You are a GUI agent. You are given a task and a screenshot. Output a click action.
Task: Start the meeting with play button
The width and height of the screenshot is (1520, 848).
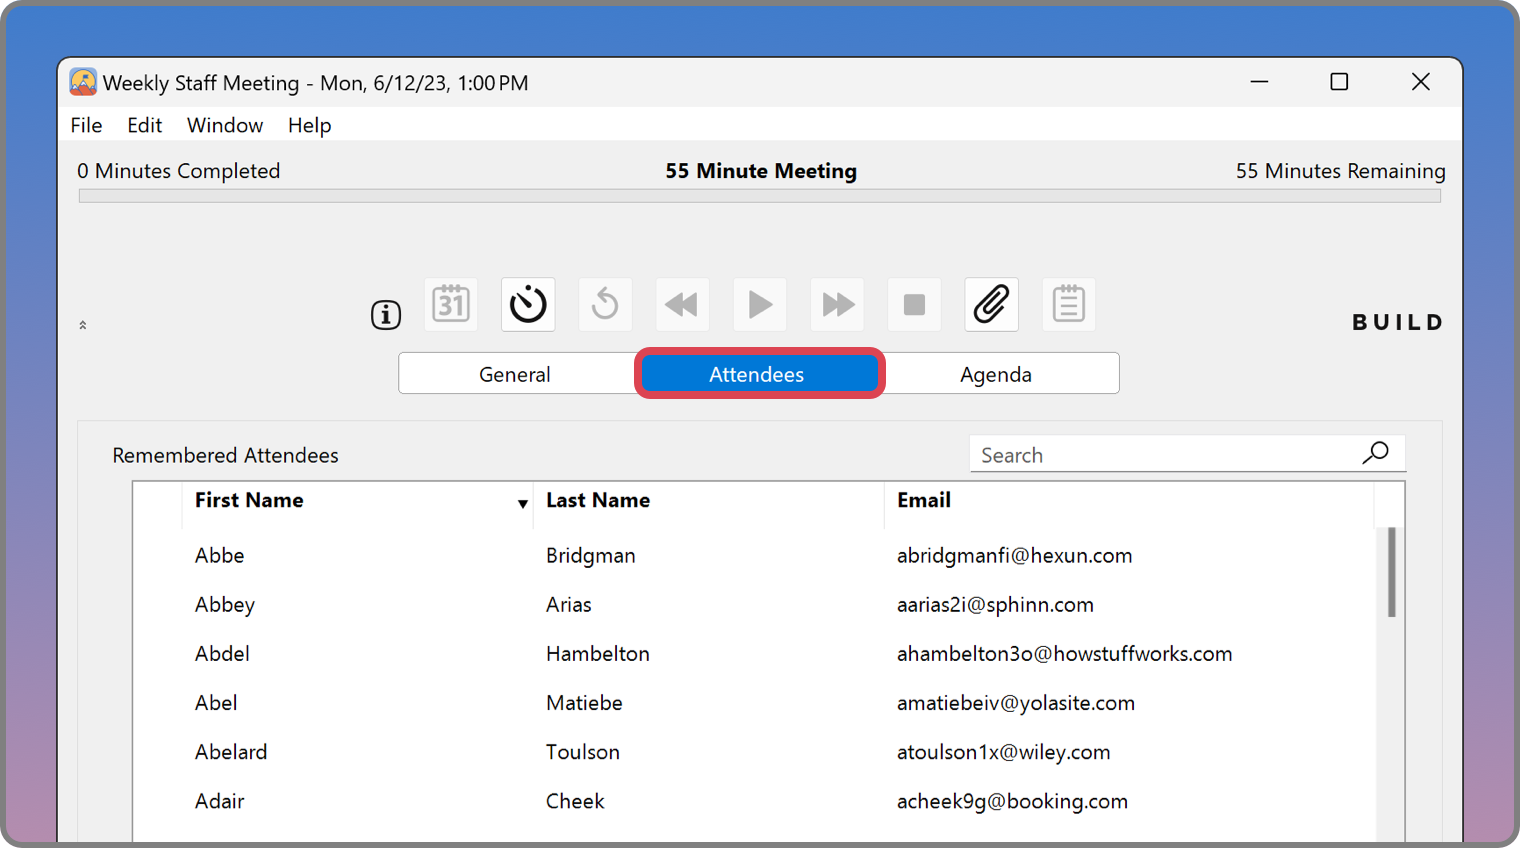click(x=760, y=304)
